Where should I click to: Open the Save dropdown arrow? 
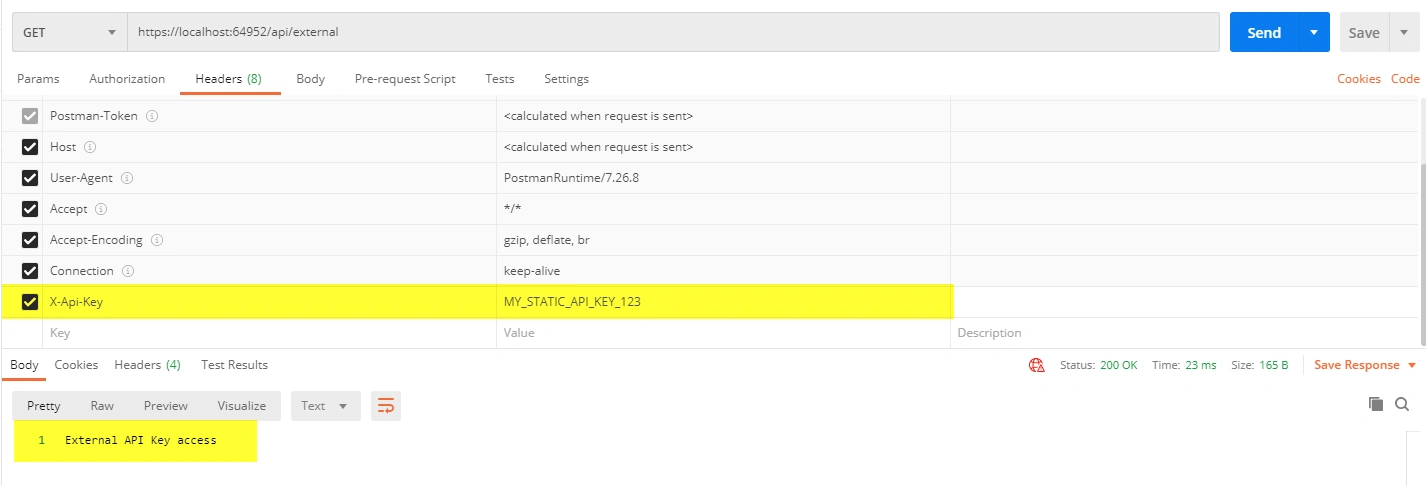pyautogui.click(x=1403, y=33)
